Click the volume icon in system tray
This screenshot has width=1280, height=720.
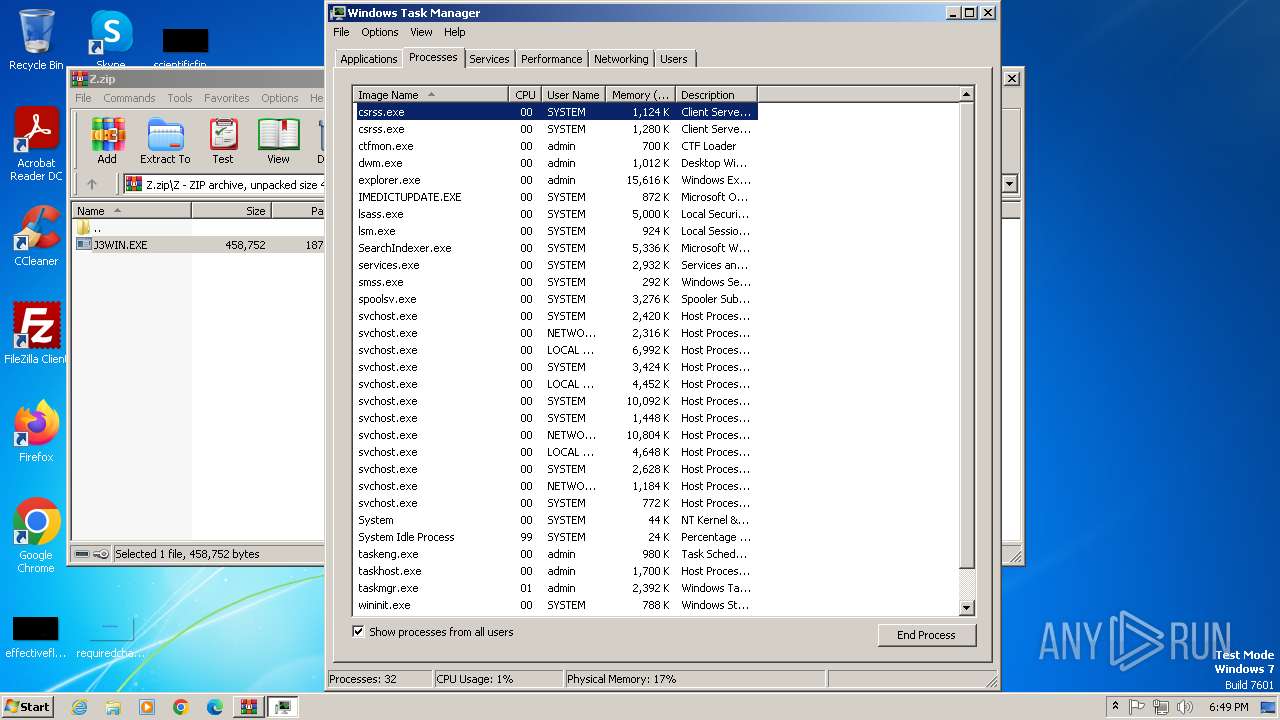pos(1185,707)
